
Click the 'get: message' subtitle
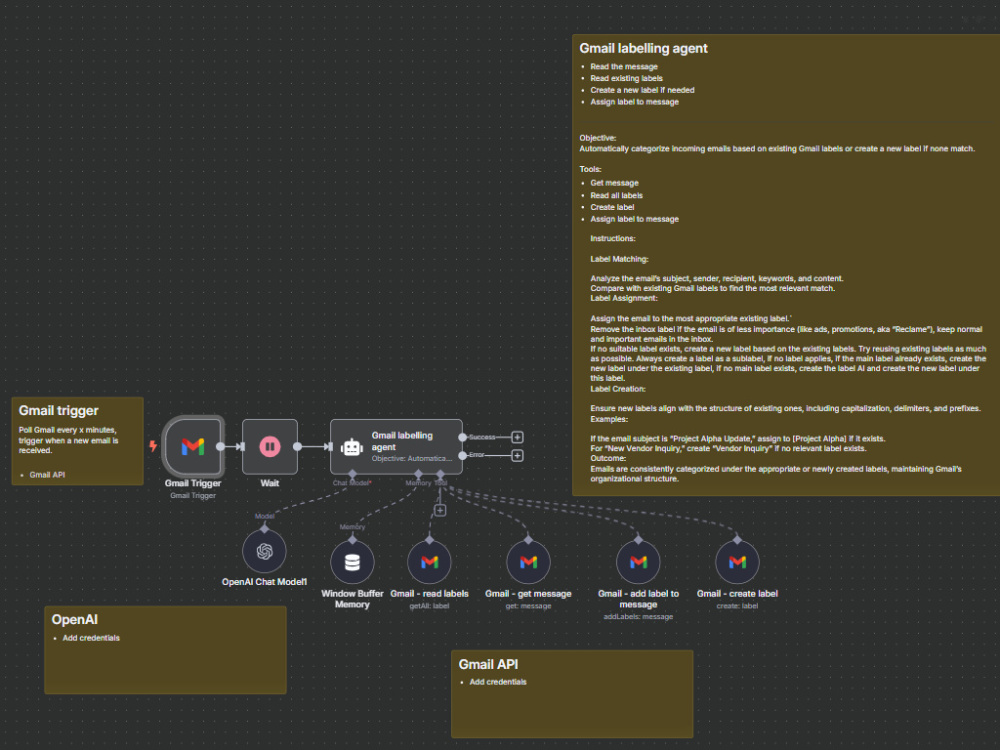point(528,606)
